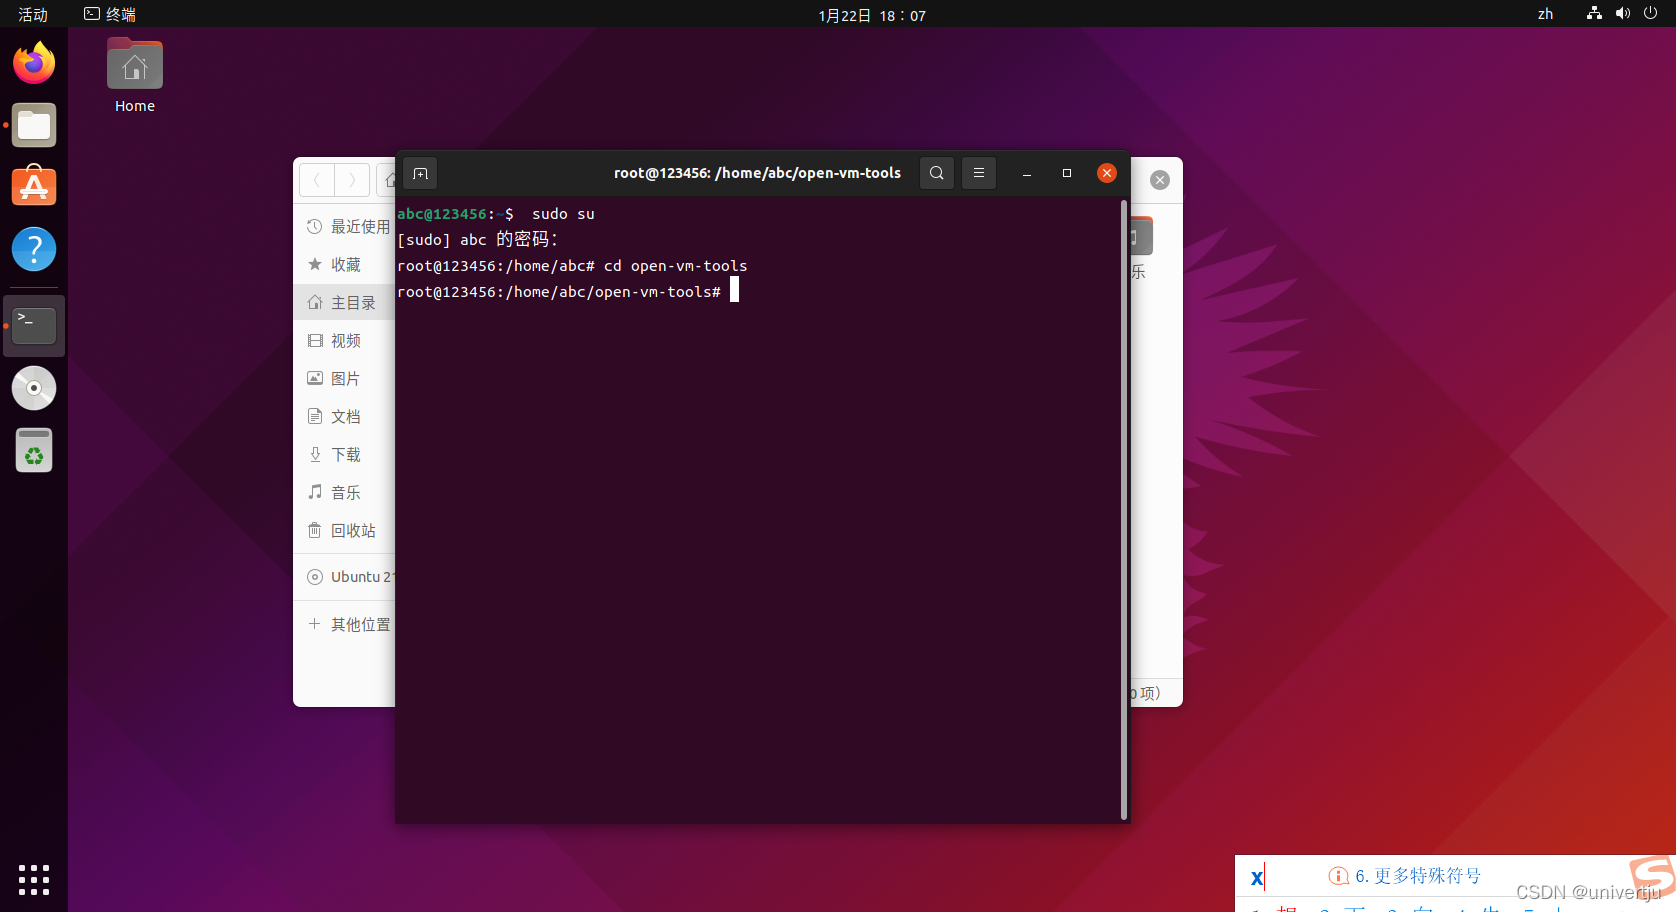The width and height of the screenshot is (1676, 912).
Task: Click 活动 activities button
Action: tap(33, 15)
